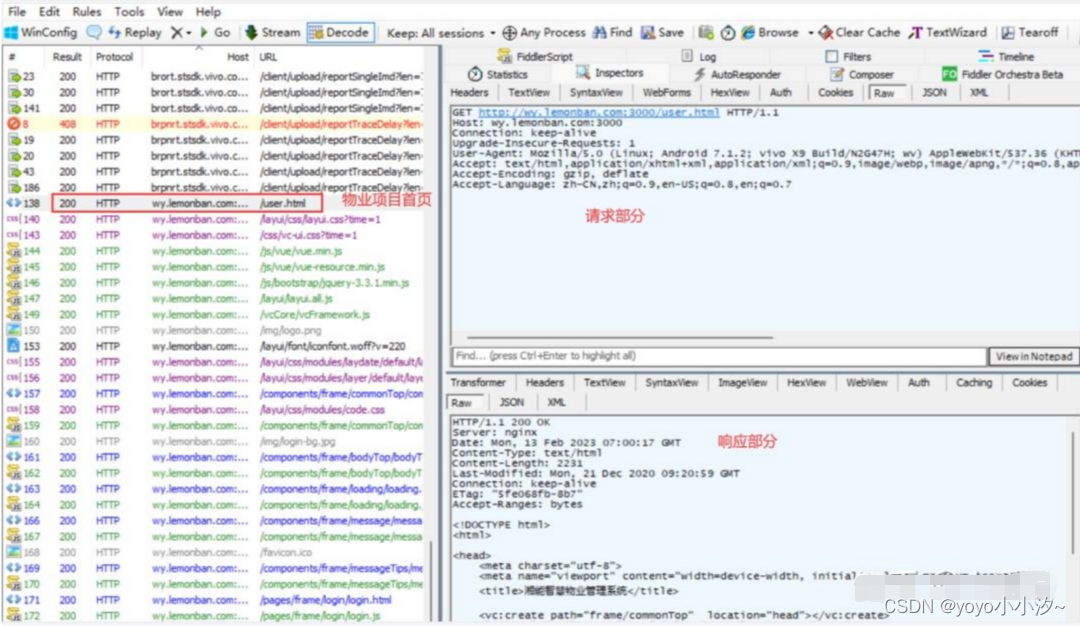Click Clear Cache on the toolbar

[860, 32]
